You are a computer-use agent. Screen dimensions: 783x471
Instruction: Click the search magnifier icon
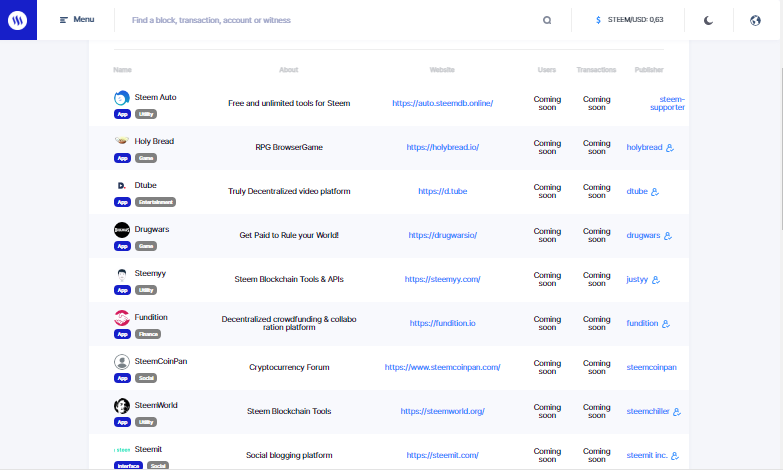[547, 20]
